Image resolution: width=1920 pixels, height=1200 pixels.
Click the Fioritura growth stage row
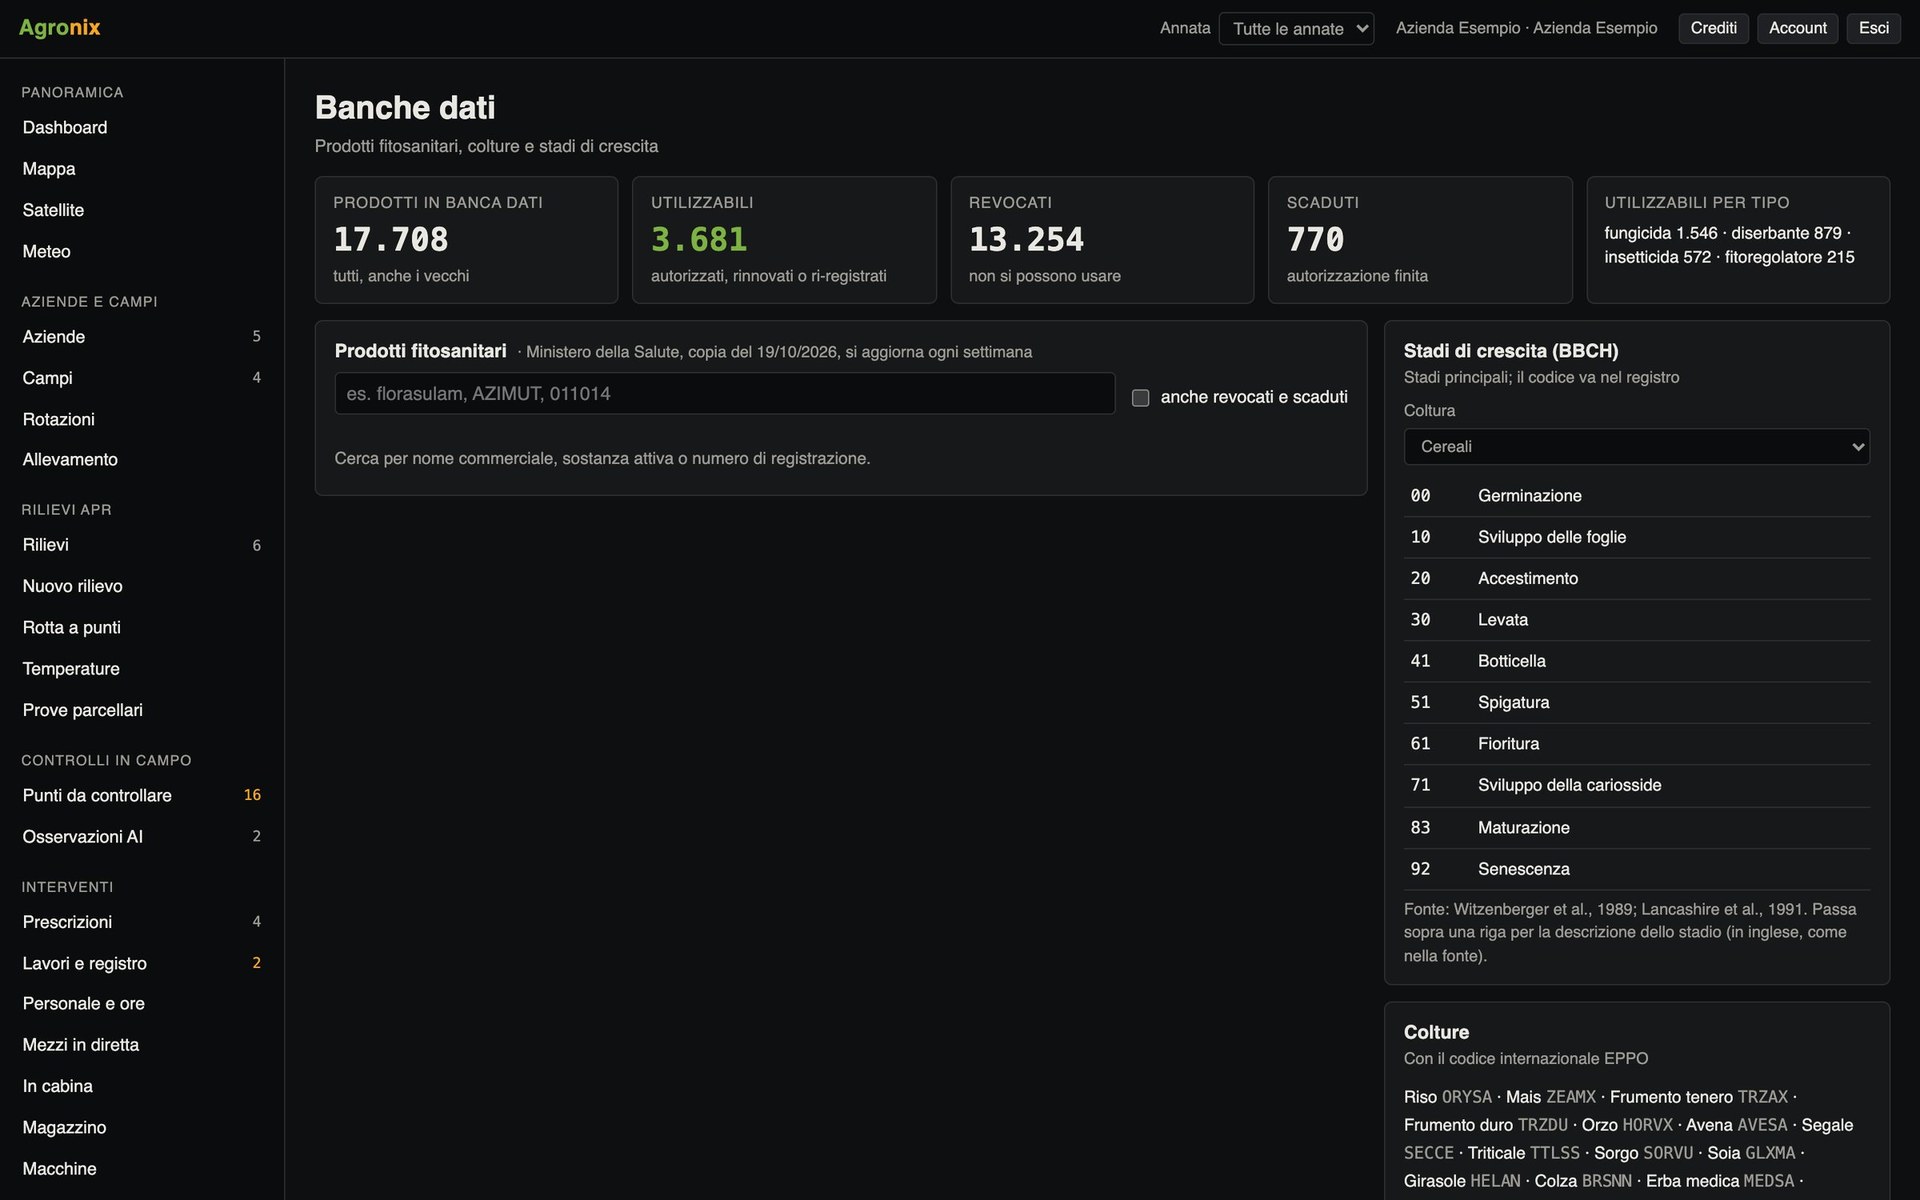click(1636, 744)
